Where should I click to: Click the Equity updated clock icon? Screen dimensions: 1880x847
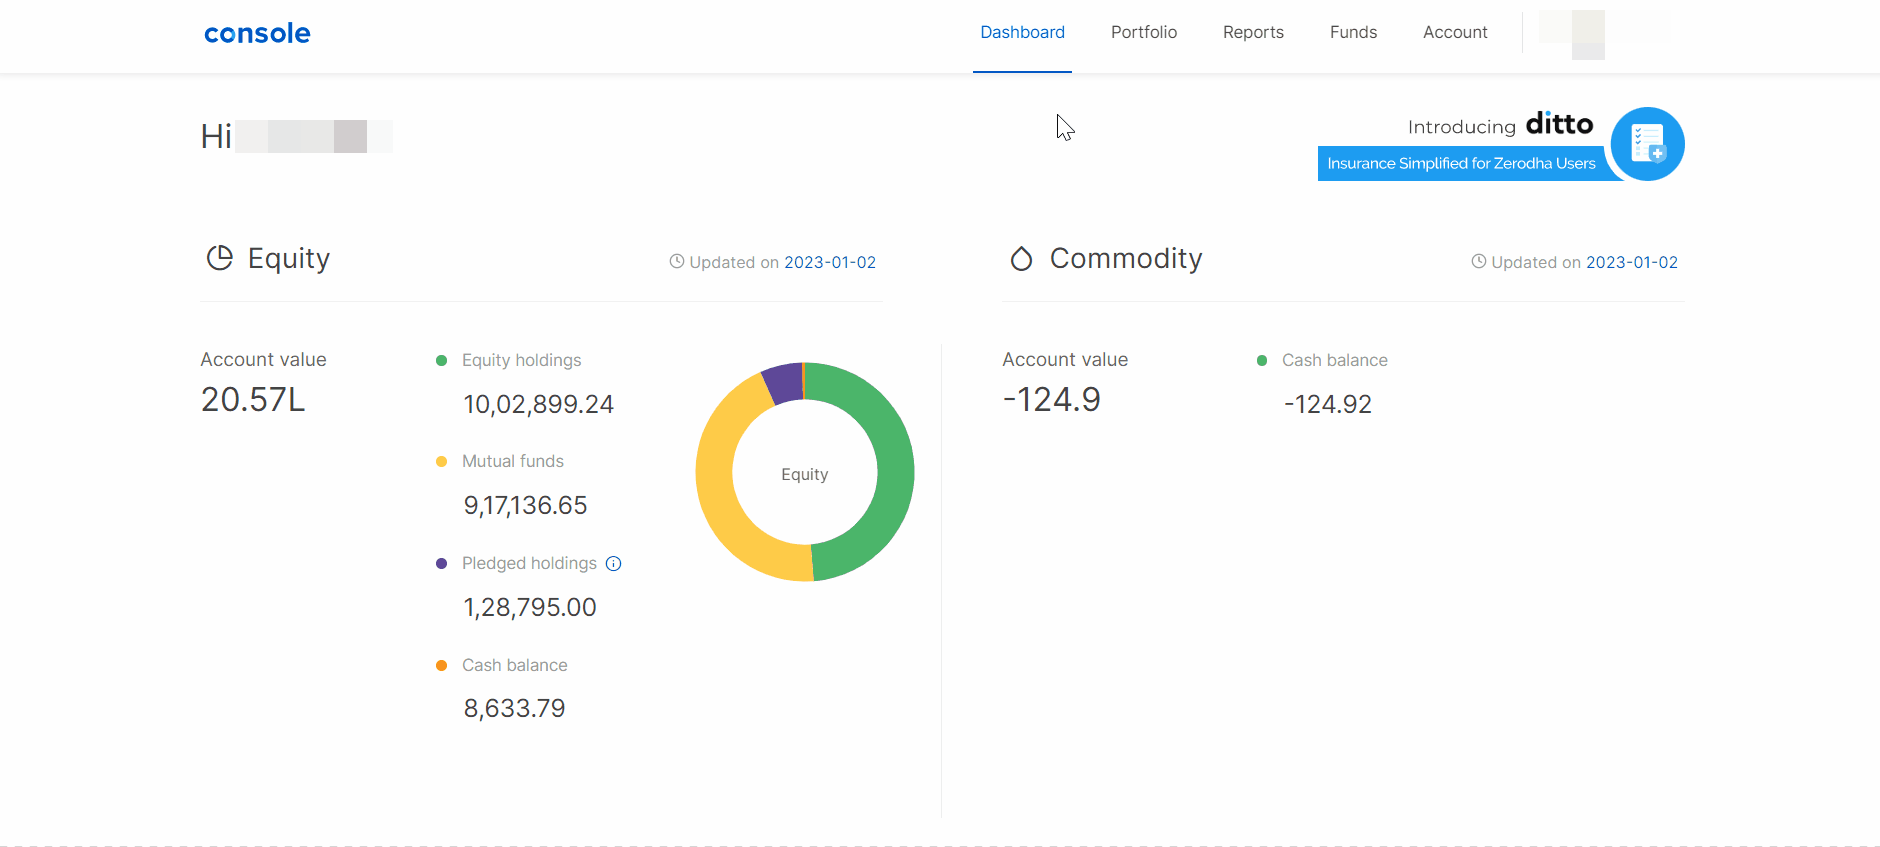(x=677, y=262)
